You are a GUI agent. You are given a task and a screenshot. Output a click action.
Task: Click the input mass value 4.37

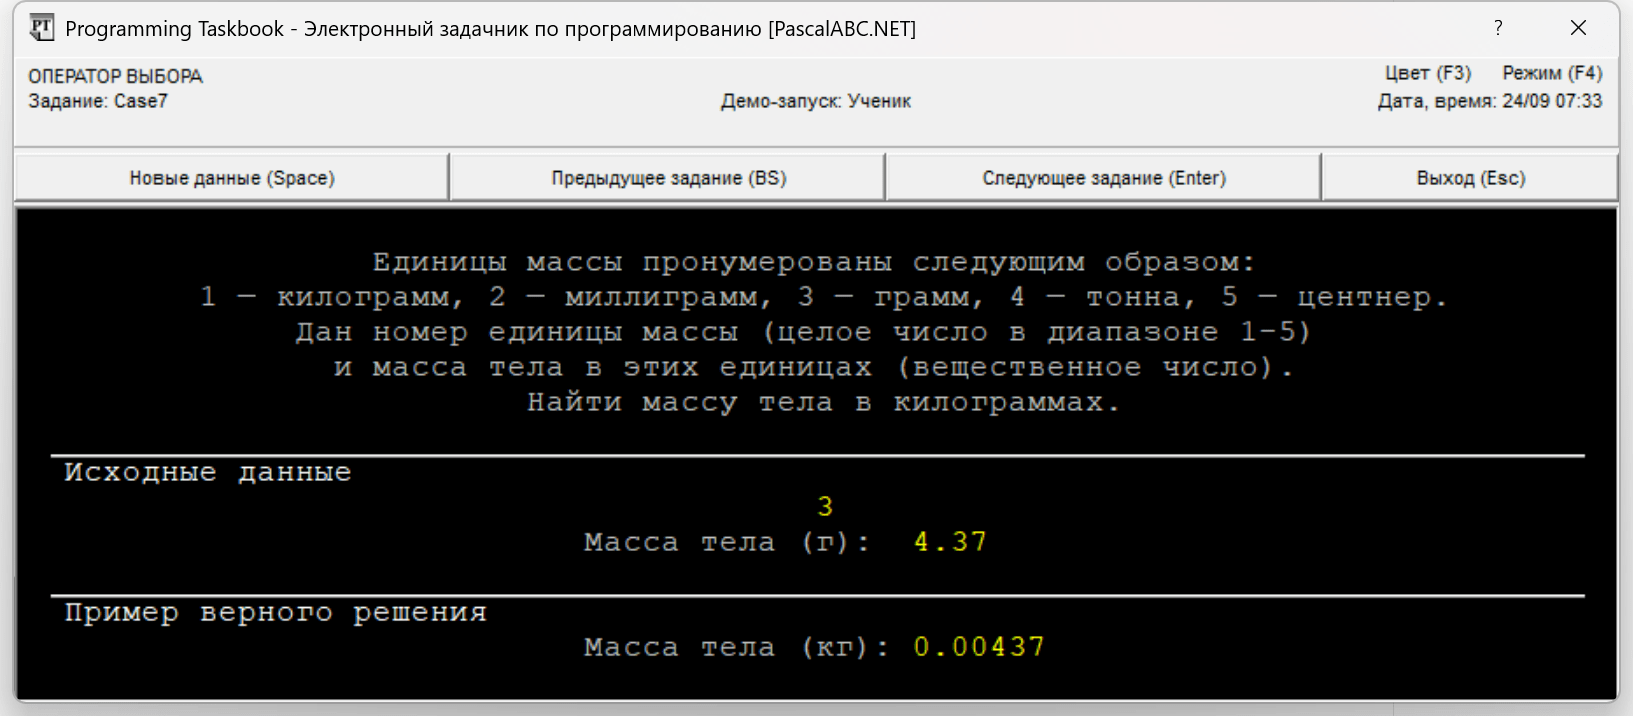coord(950,542)
